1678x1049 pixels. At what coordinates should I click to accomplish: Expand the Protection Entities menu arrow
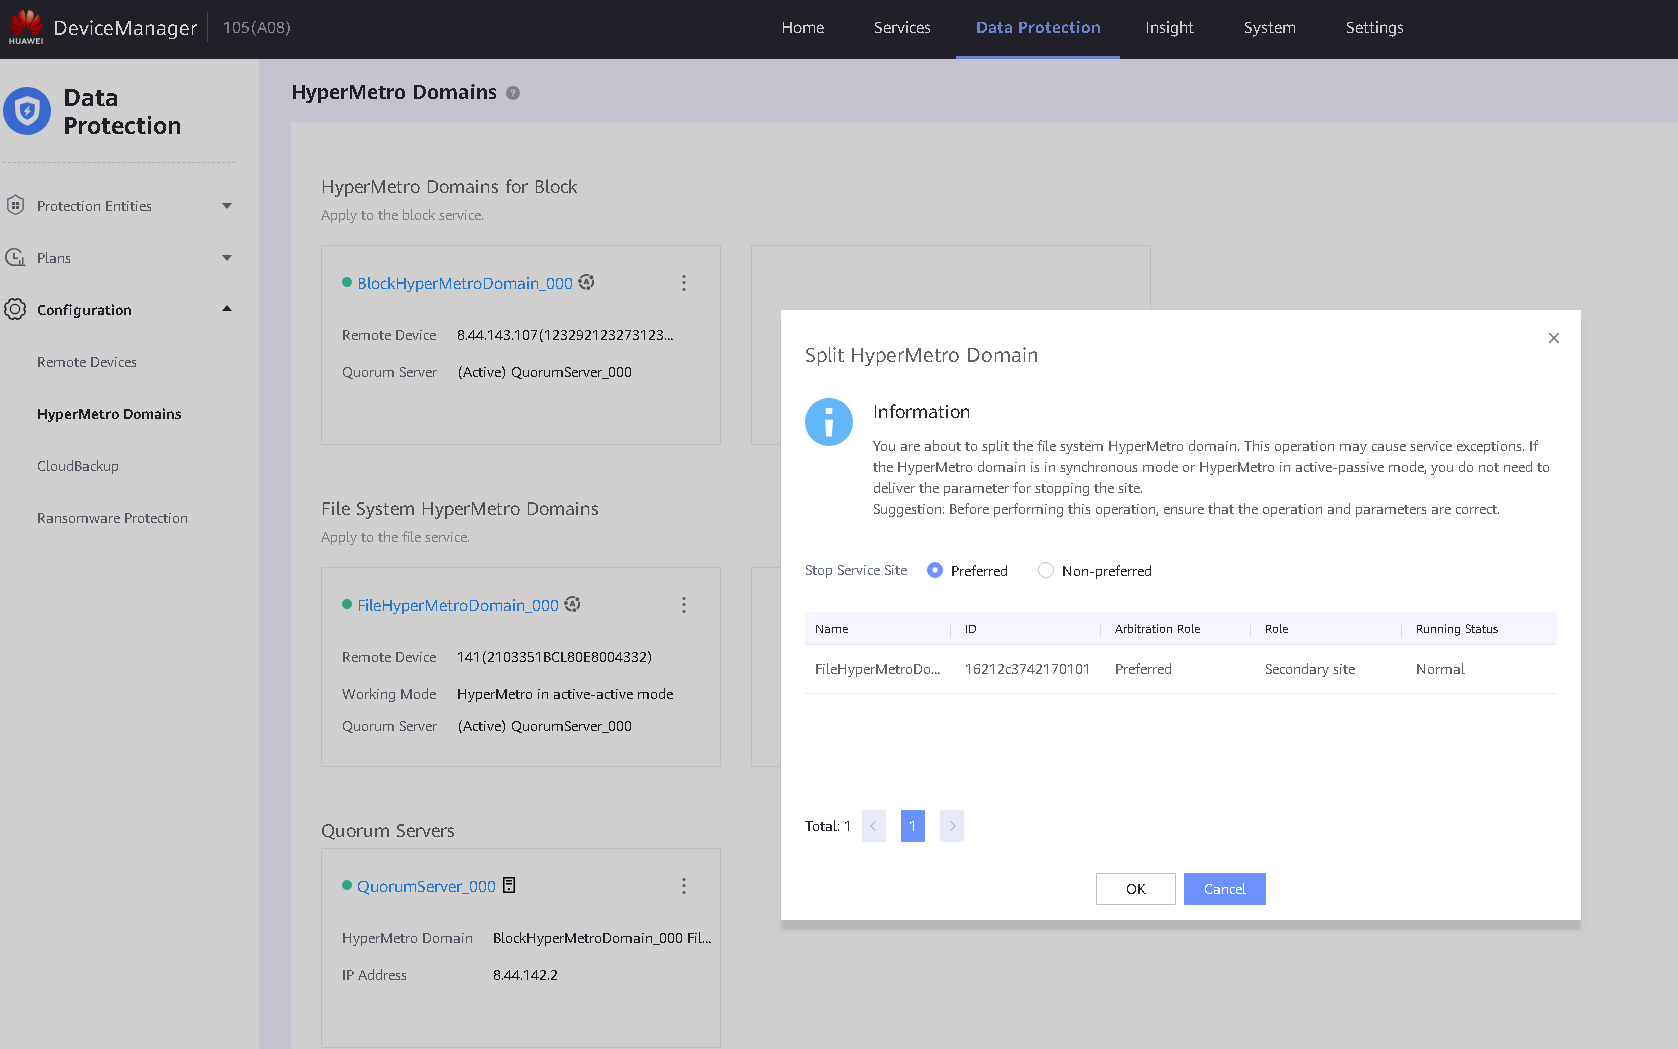tap(227, 206)
